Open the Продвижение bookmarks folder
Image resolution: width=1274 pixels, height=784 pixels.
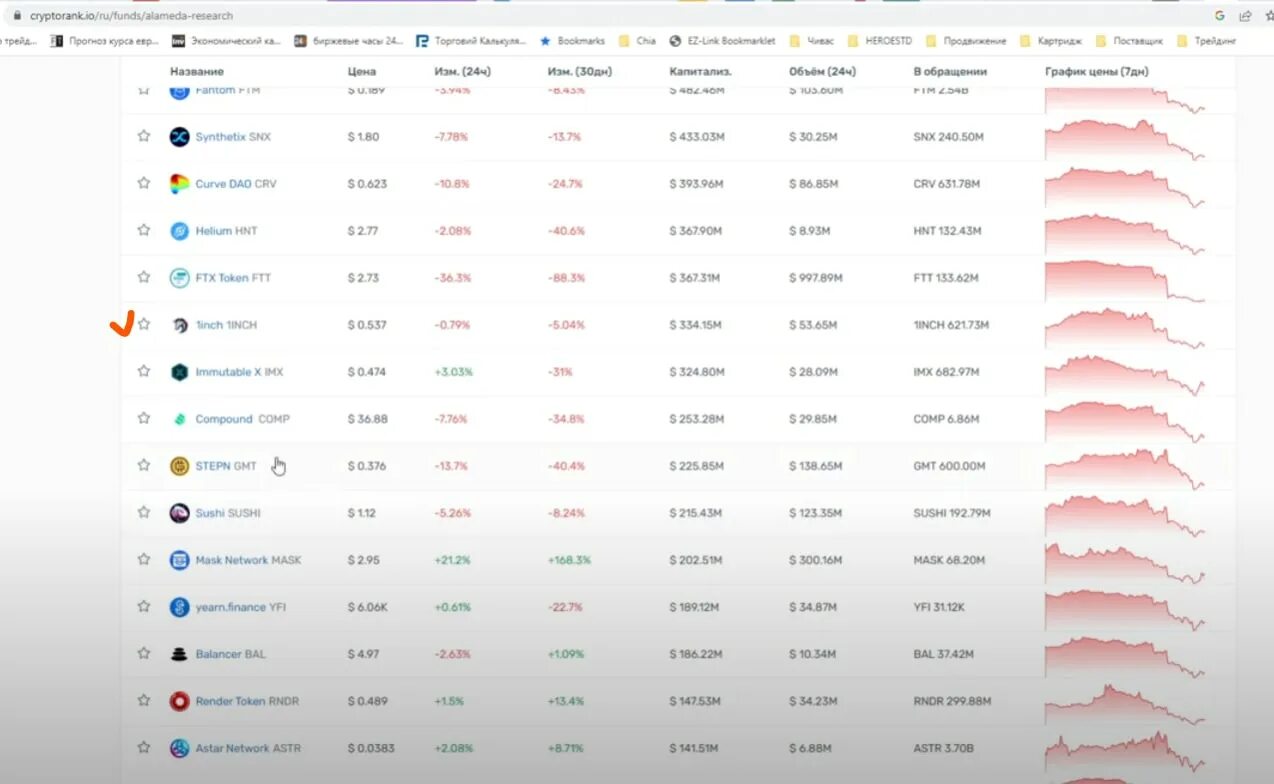pyautogui.click(x=967, y=41)
